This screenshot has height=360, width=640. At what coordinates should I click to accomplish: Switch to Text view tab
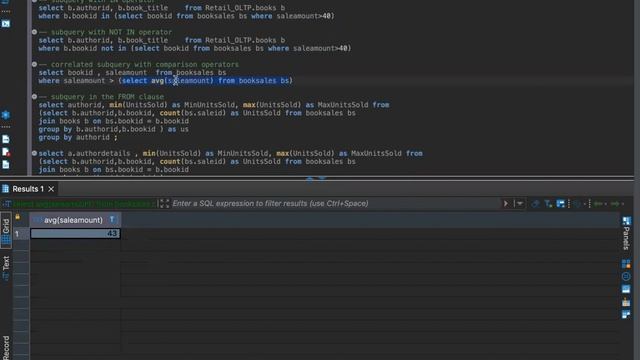click(6, 268)
